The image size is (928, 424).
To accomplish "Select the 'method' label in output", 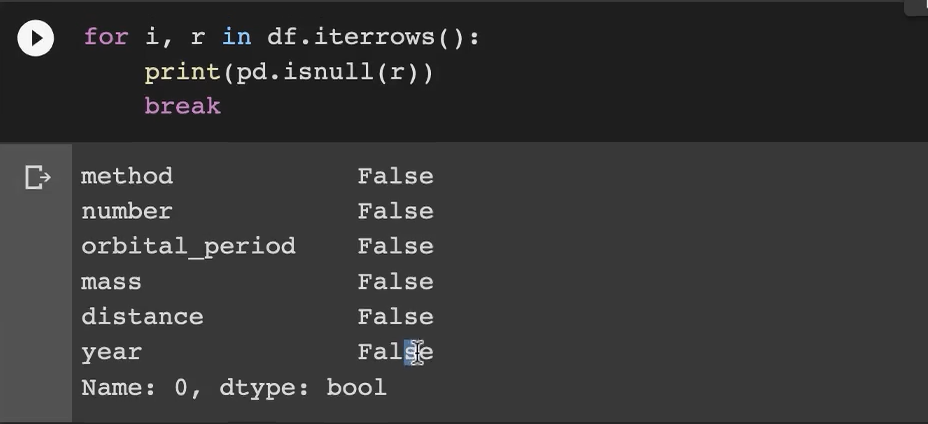I will [127, 176].
